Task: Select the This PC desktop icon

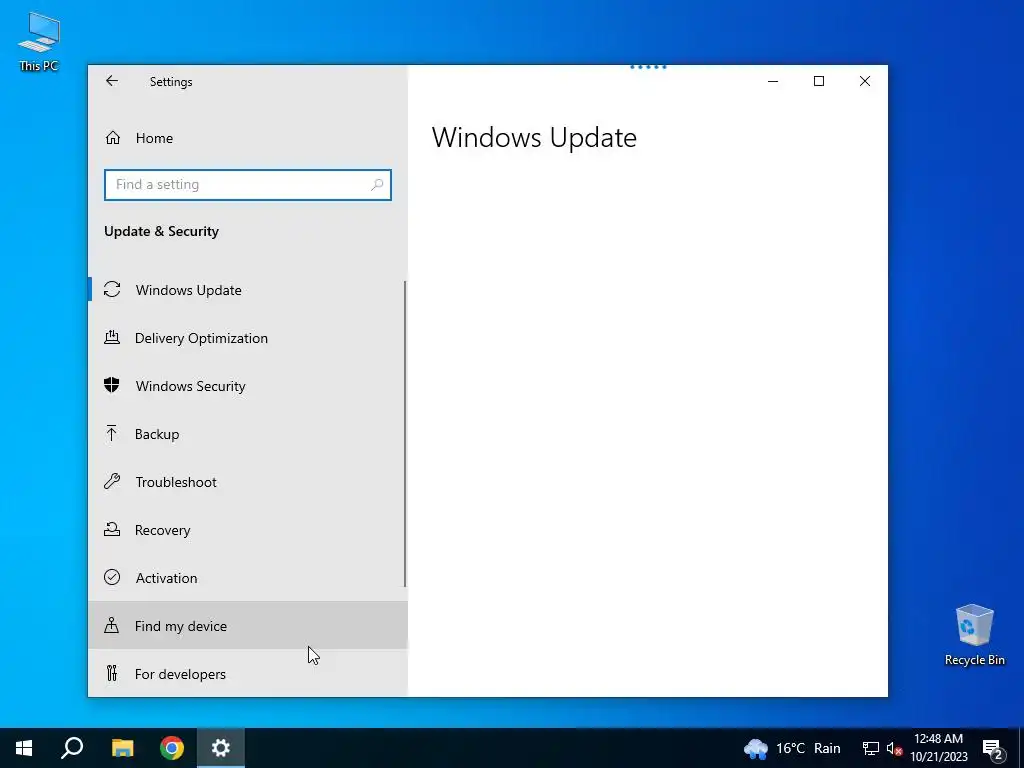Action: pyautogui.click(x=39, y=41)
